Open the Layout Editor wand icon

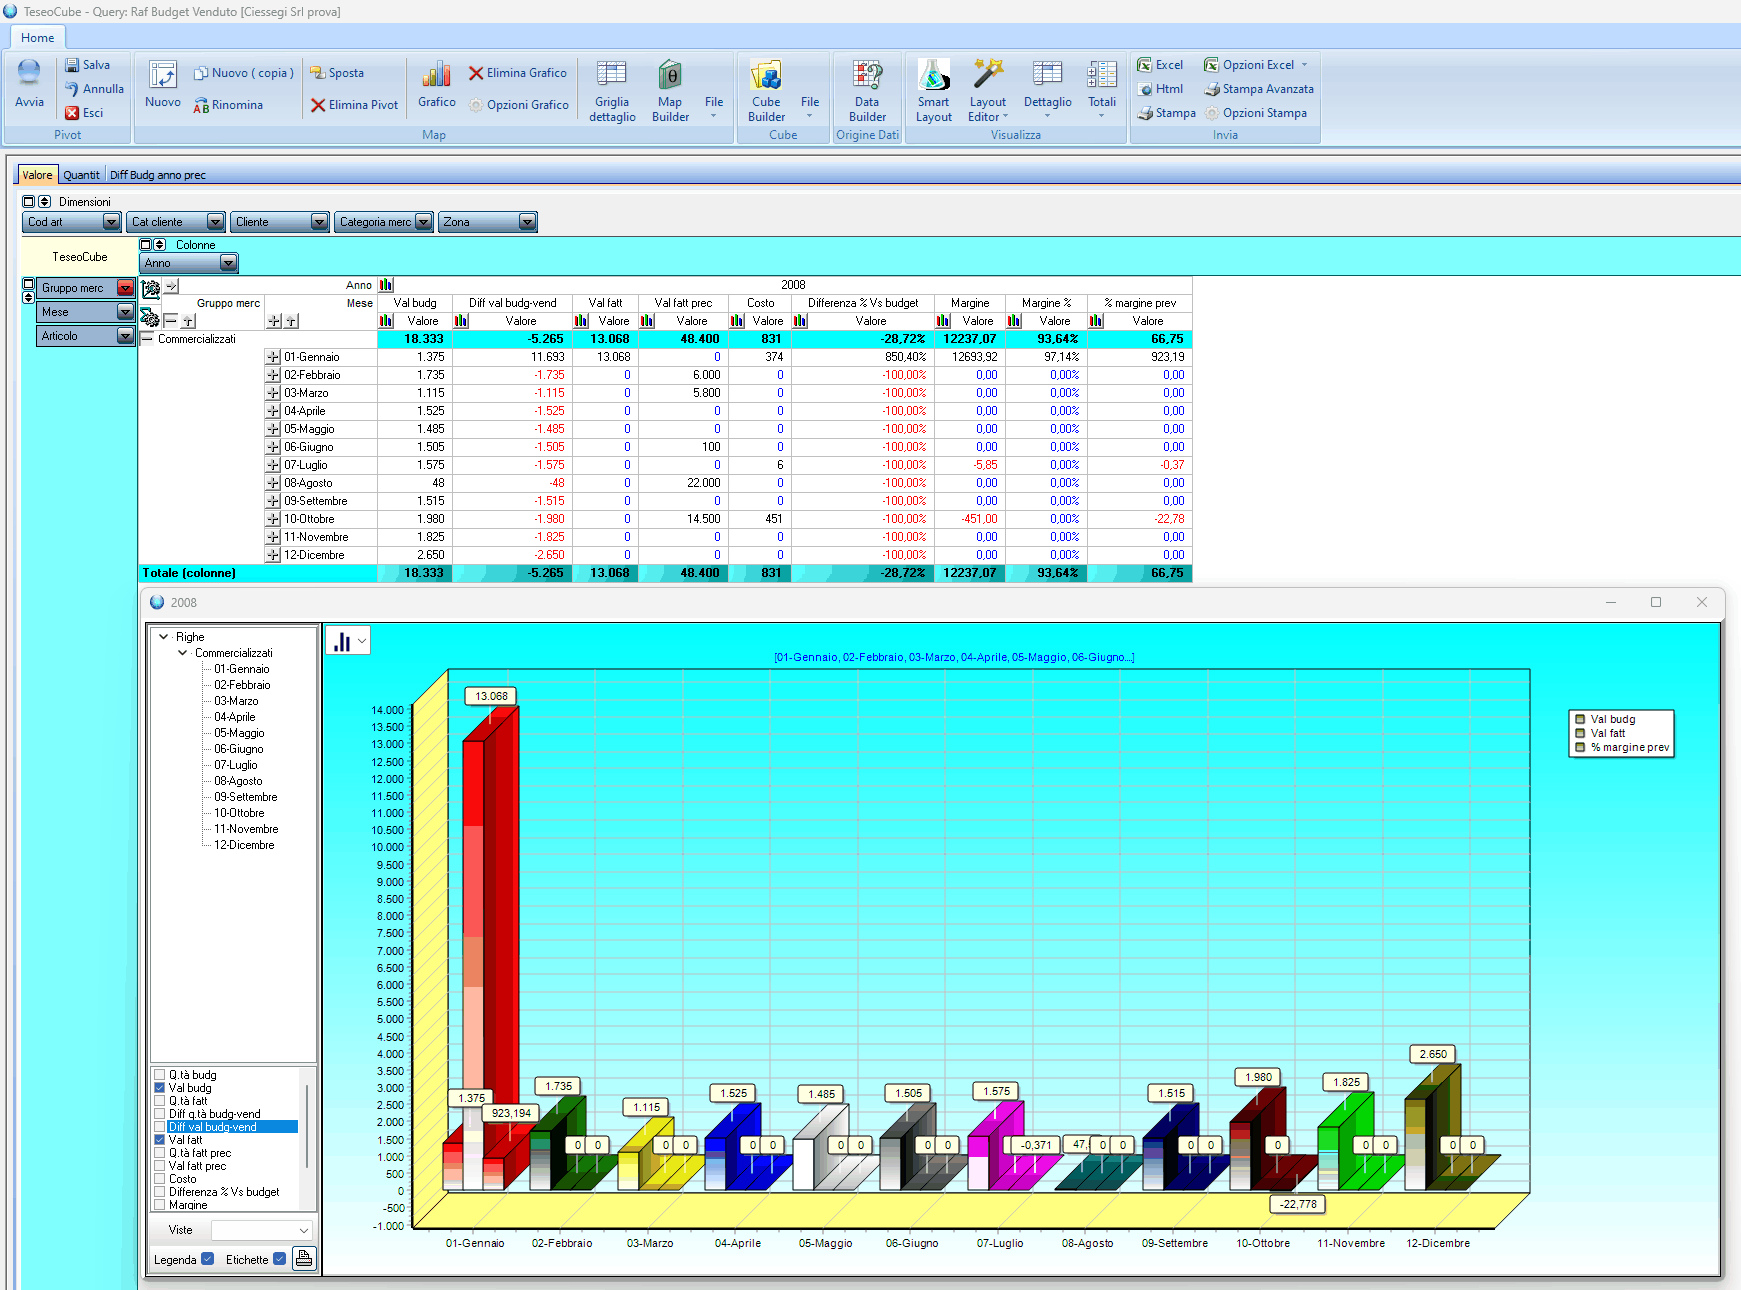coord(988,74)
